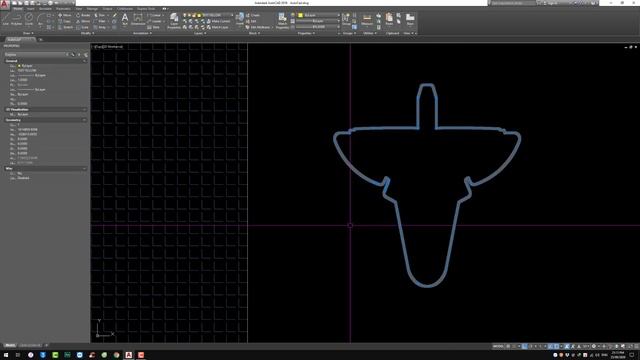Viewport: 640px width, 360px height.
Task: Click the Create block button
Action: click(x=253, y=15)
